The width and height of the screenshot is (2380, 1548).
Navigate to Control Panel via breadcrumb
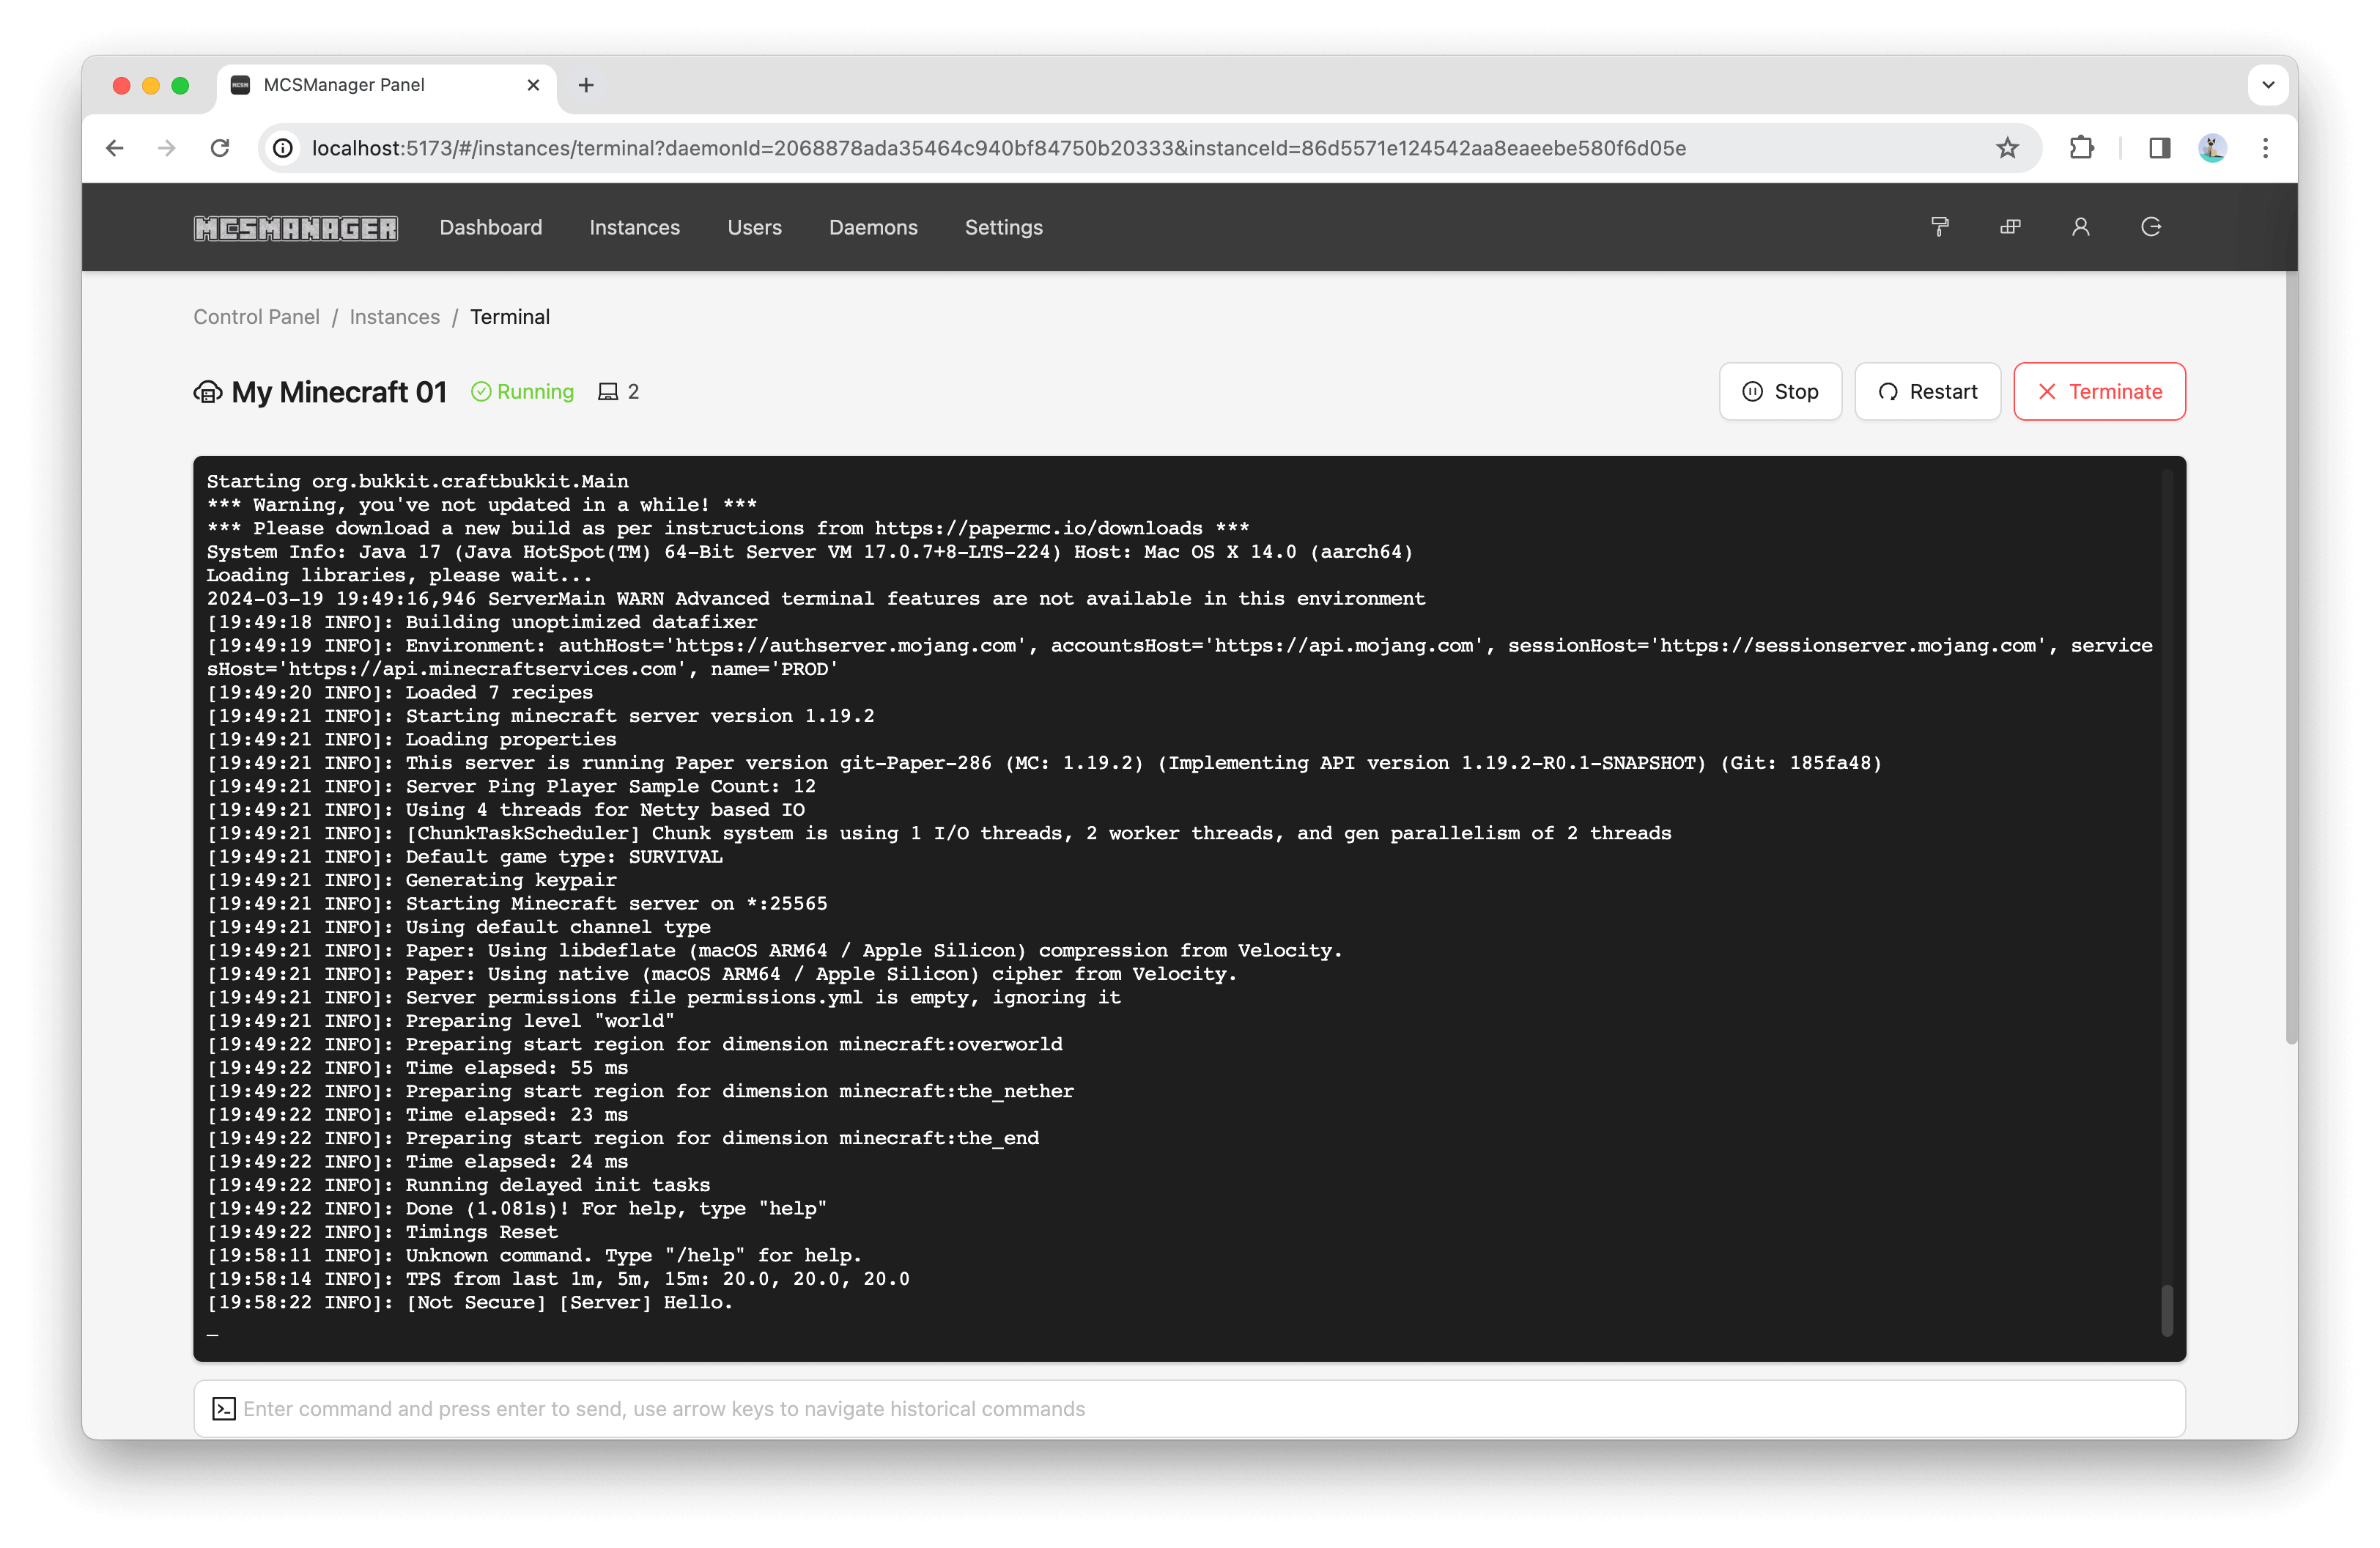256,317
